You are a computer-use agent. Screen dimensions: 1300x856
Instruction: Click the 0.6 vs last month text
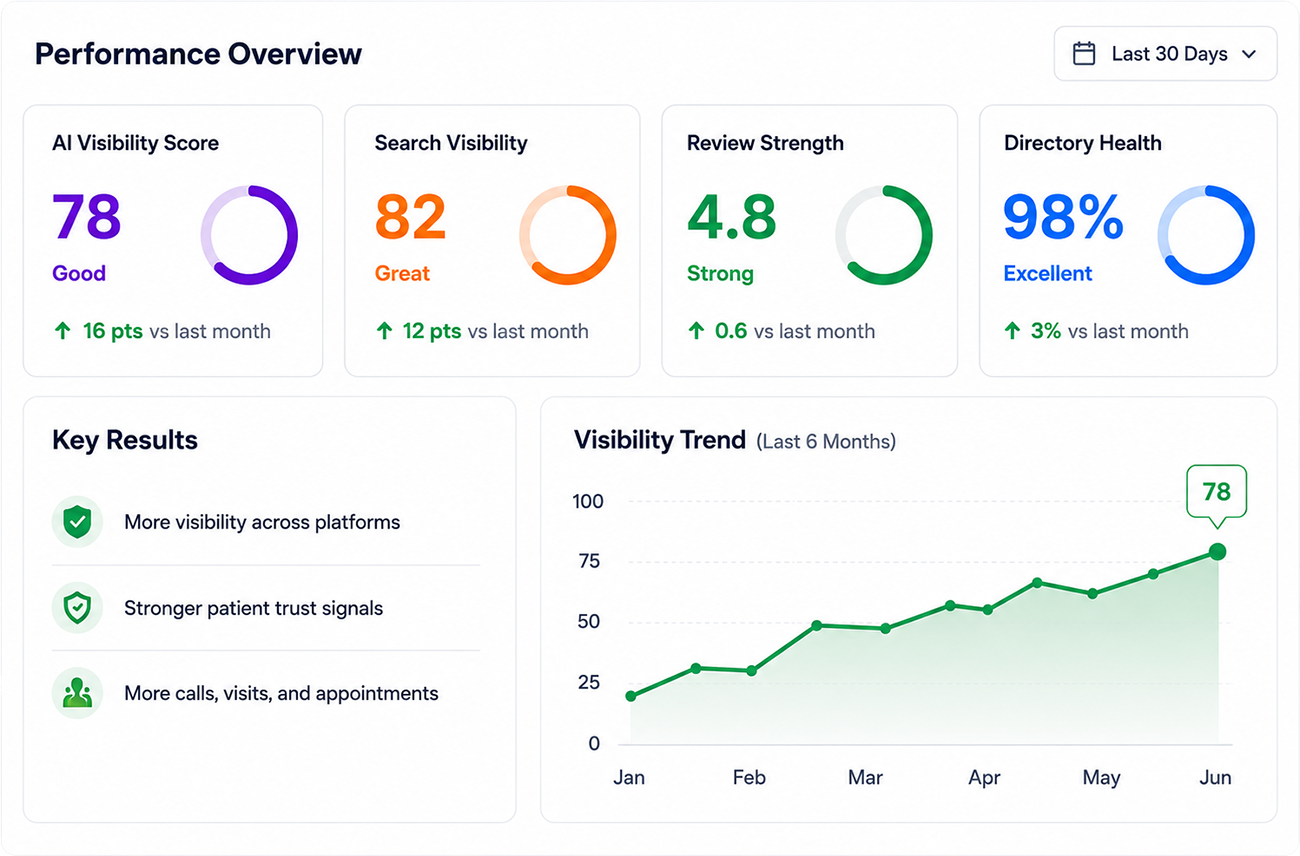(x=795, y=331)
